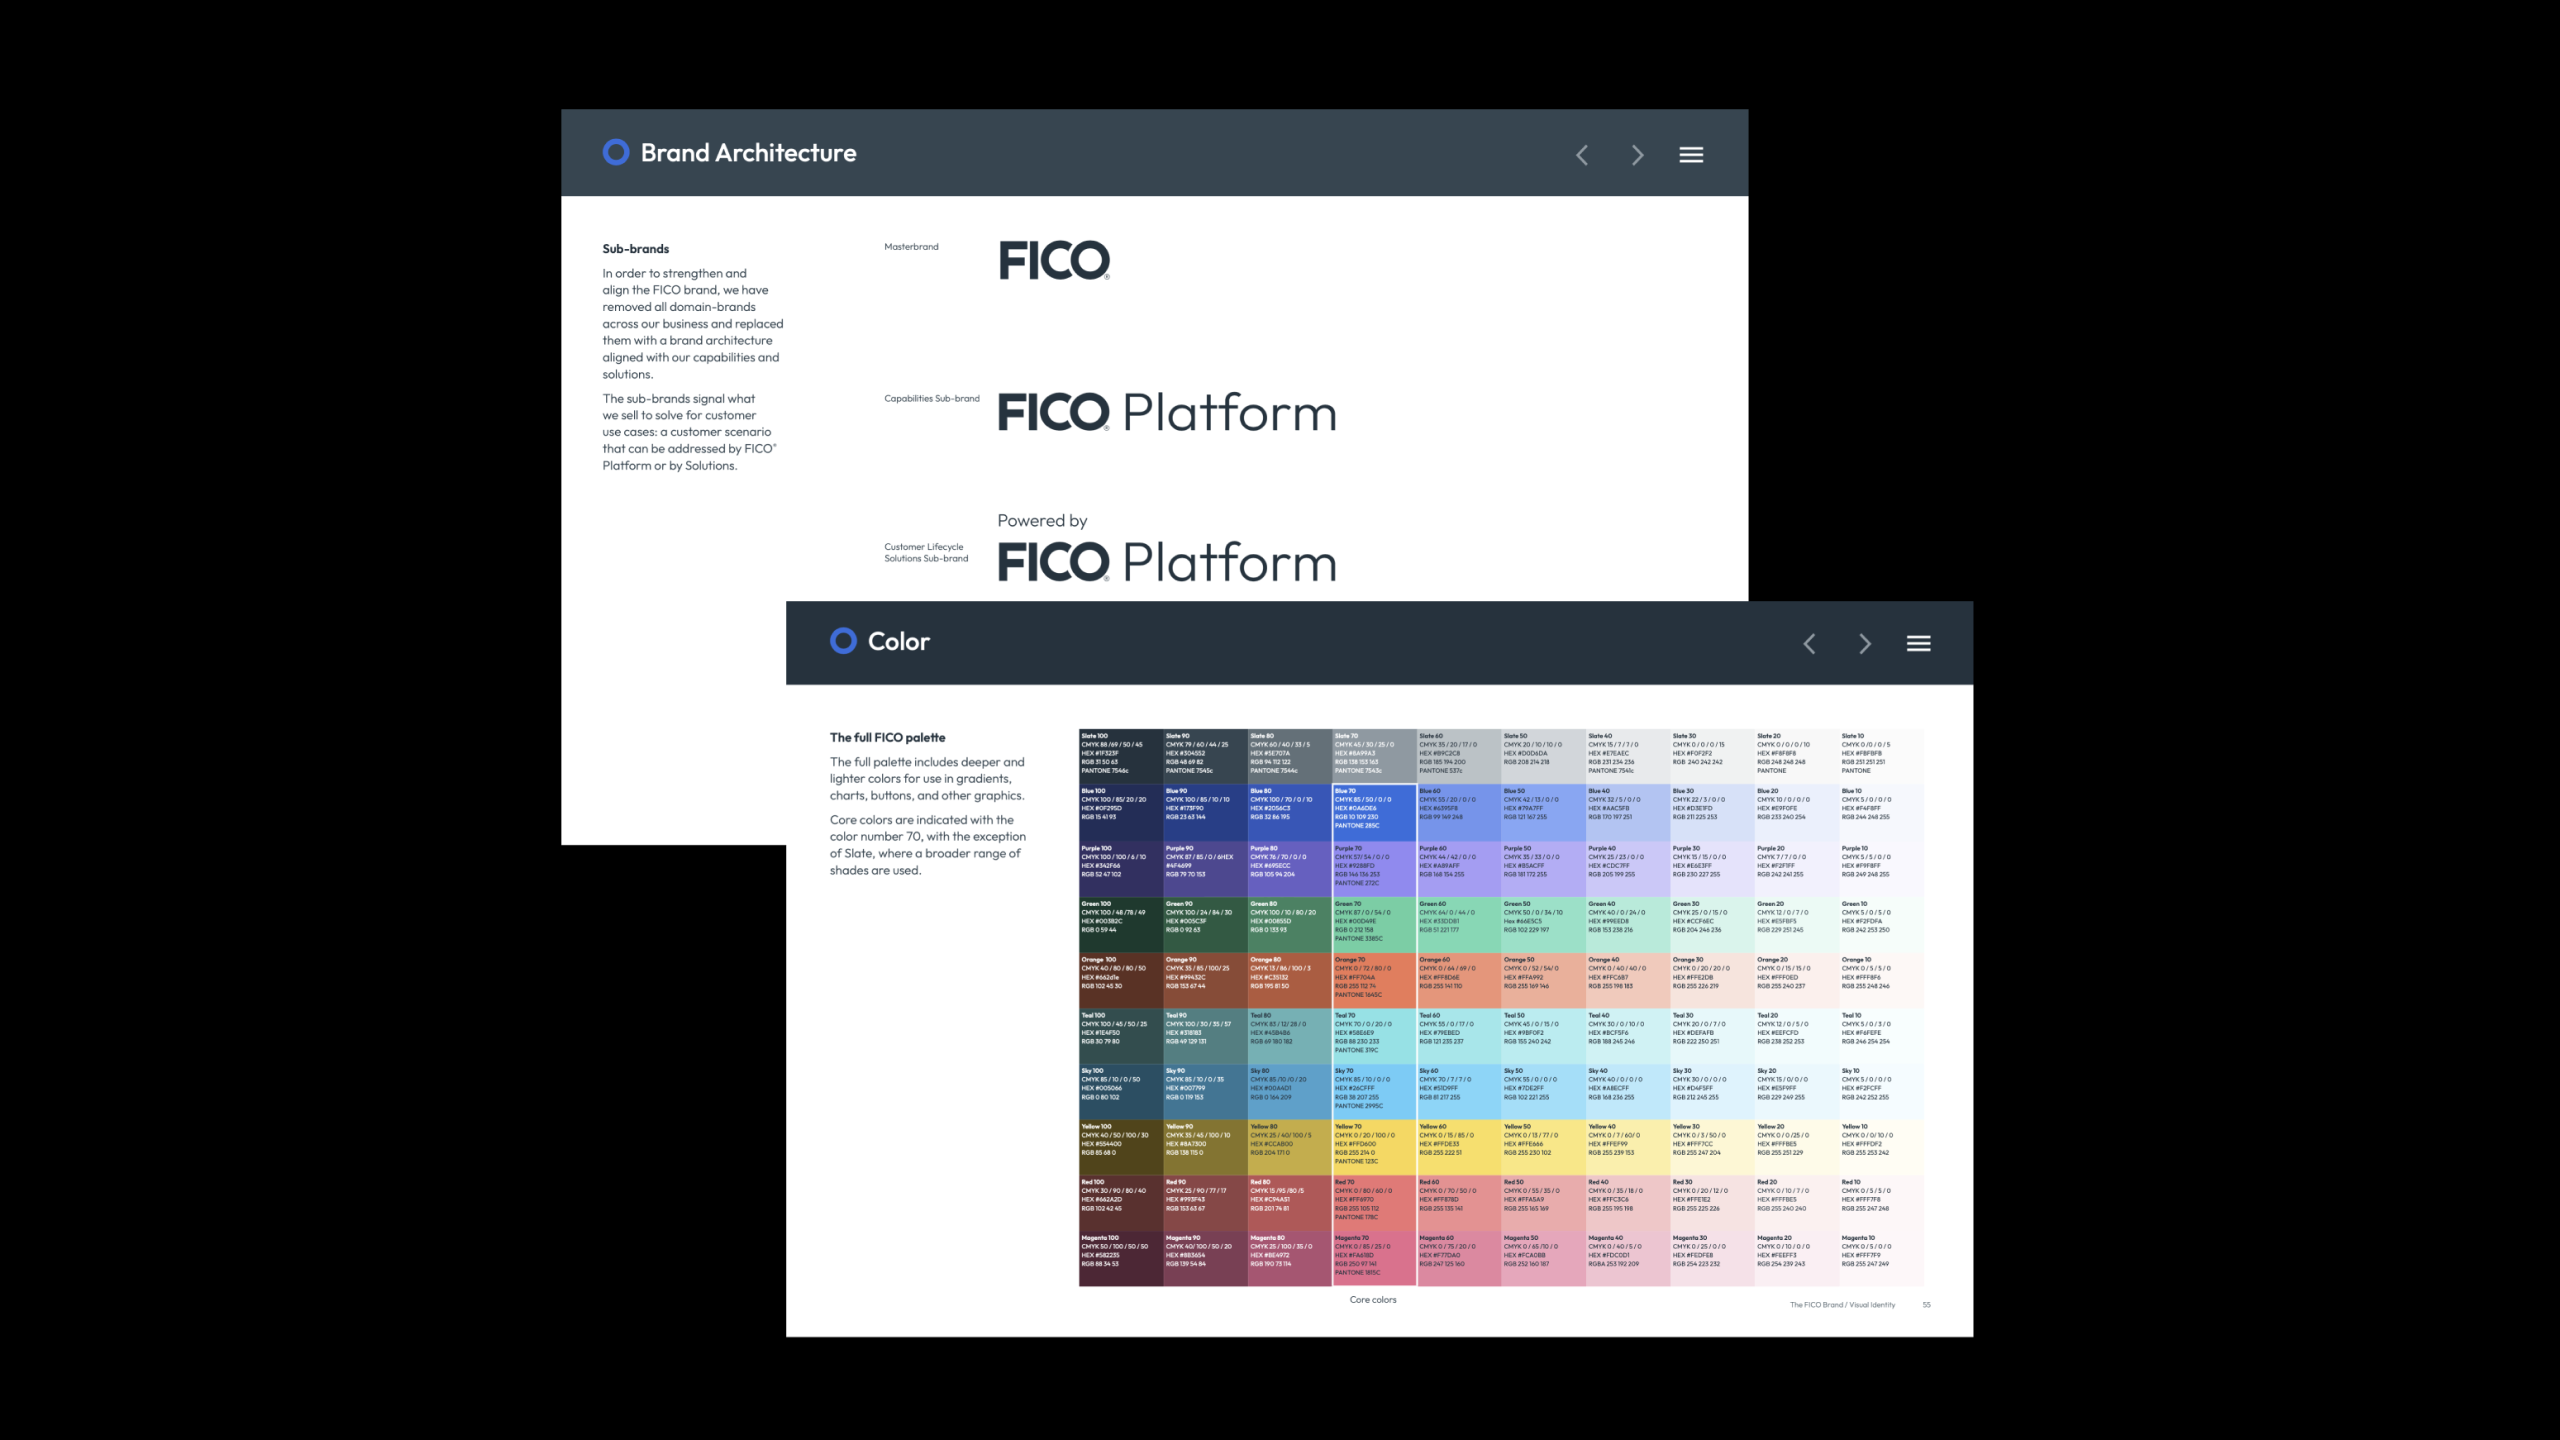Open hamburger menu in Brand Architecture header
Image resolution: width=2560 pixels, height=1440 pixels.
(1691, 155)
